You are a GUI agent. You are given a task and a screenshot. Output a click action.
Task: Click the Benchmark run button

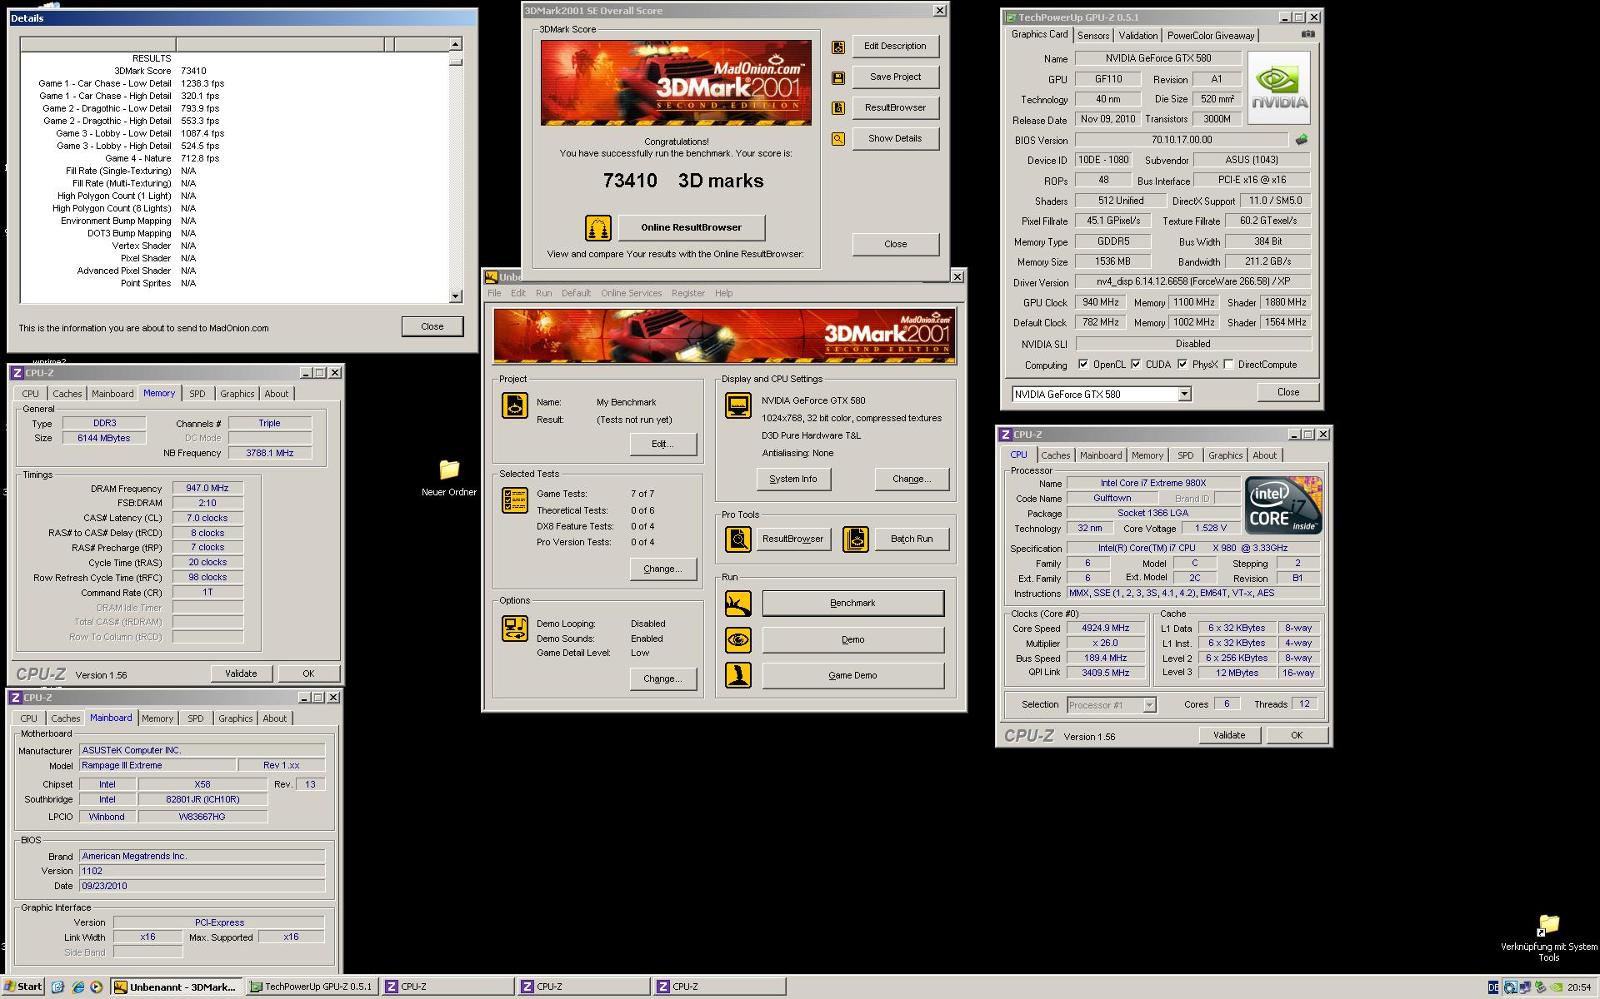853,603
